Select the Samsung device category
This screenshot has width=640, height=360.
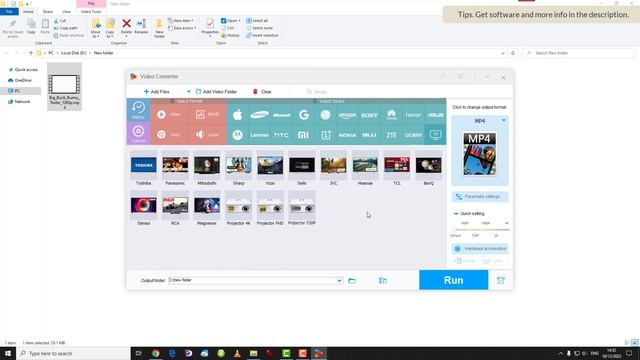coord(260,115)
